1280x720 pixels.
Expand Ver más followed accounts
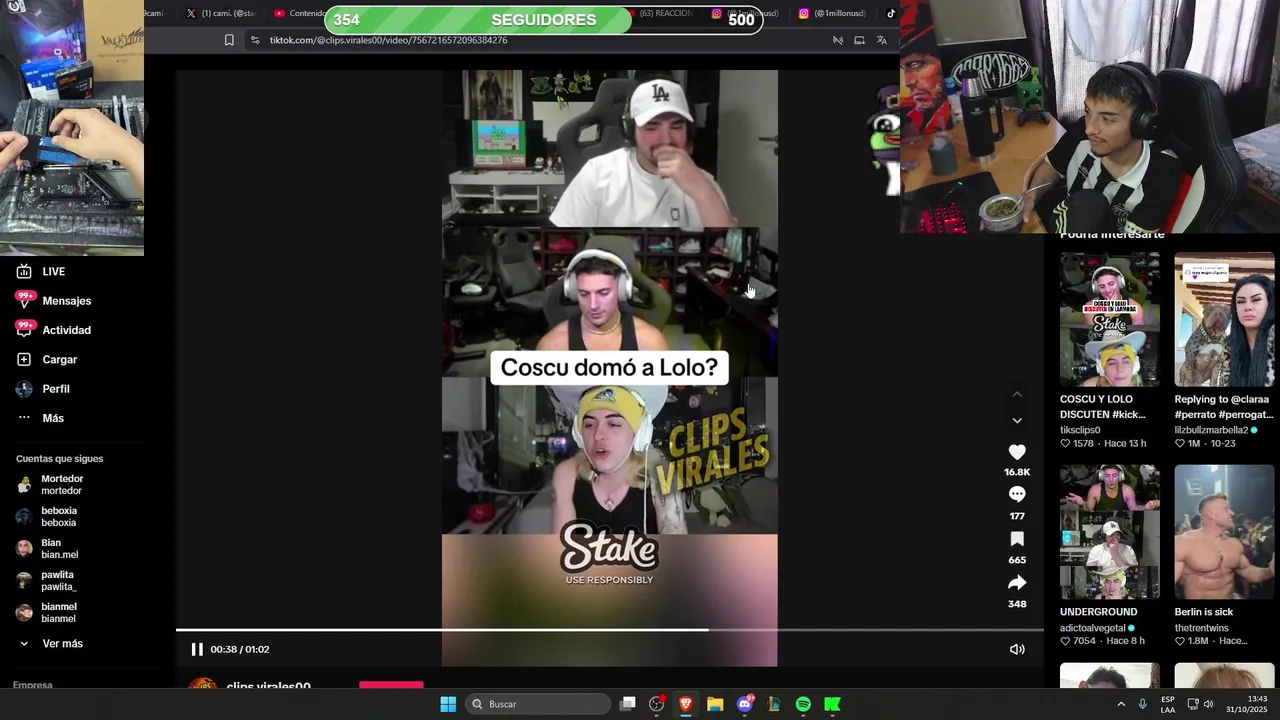point(50,644)
